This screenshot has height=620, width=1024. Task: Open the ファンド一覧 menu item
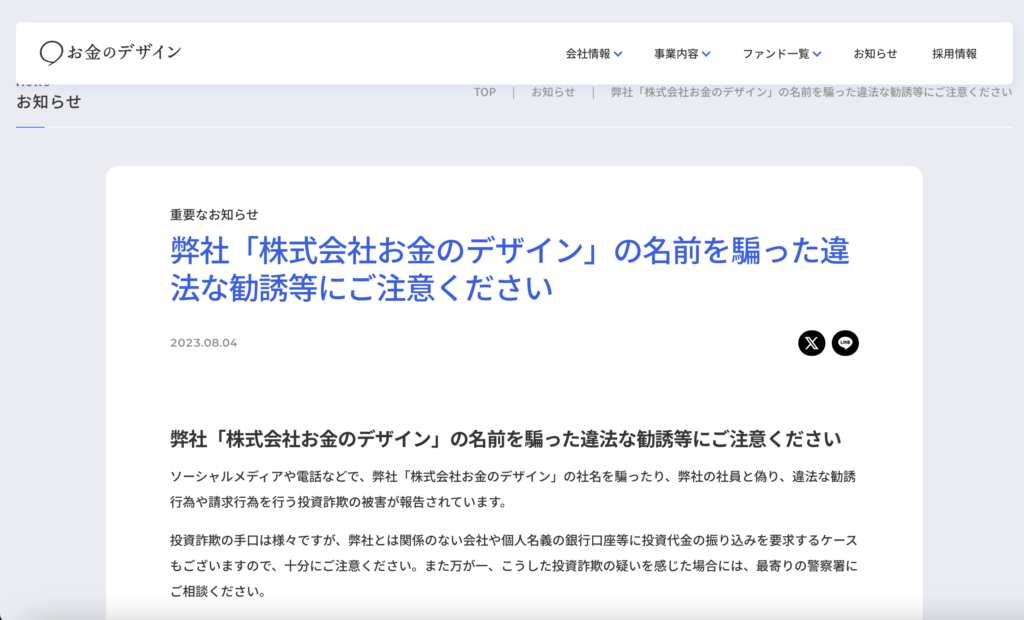coord(776,54)
